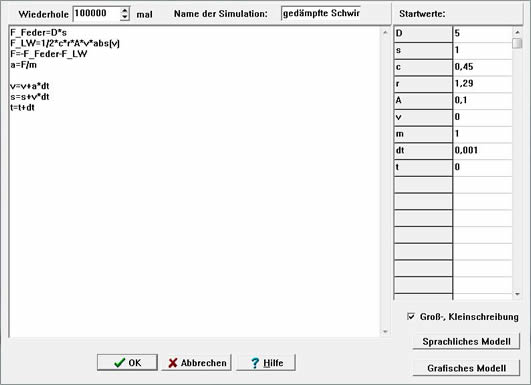Click the variable name cell dt
This screenshot has height=385, width=531.
(423, 151)
